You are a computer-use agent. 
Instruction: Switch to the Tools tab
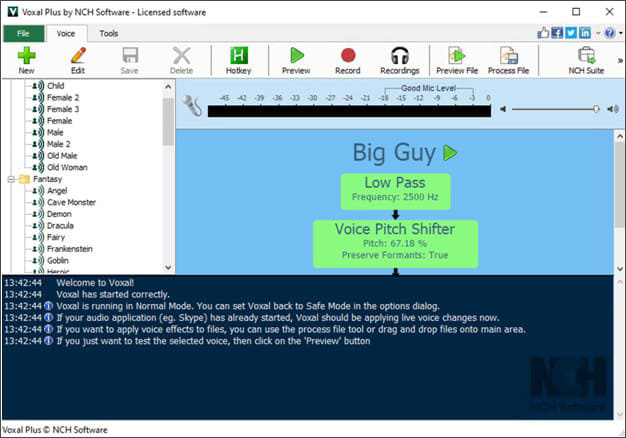(109, 34)
